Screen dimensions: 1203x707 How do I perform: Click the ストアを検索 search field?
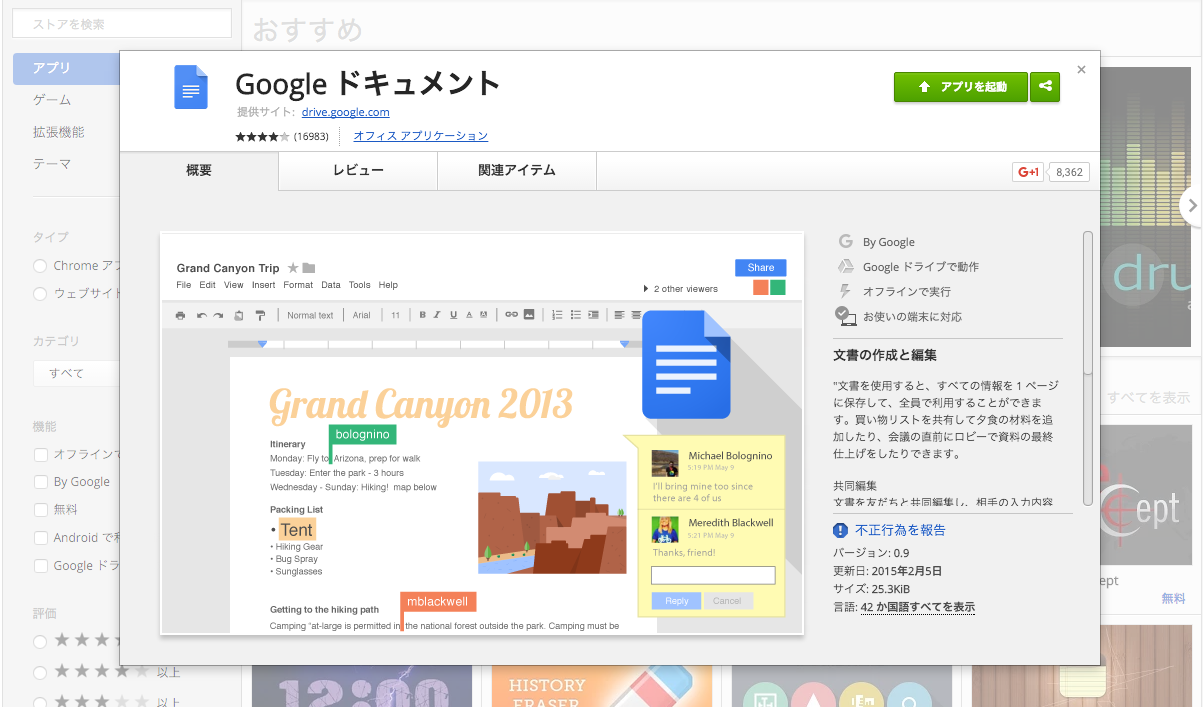point(121,24)
